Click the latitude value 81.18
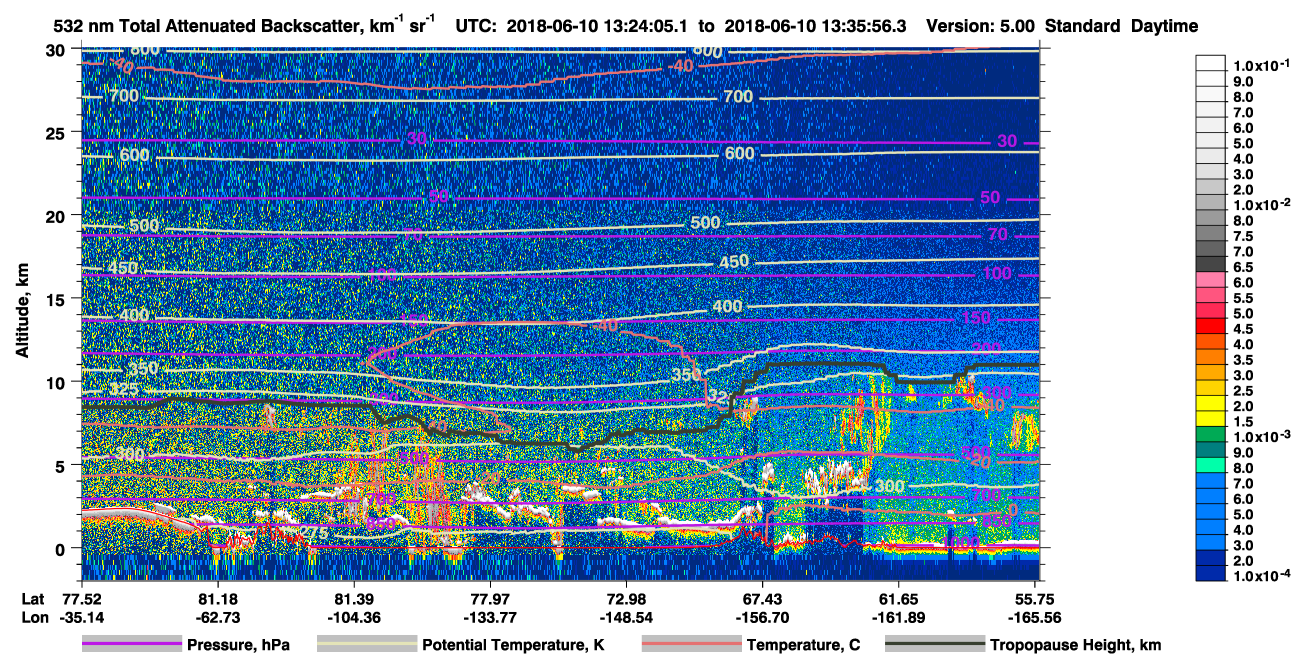Image resolution: width=1300 pixels, height=667 pixels. 217,598
